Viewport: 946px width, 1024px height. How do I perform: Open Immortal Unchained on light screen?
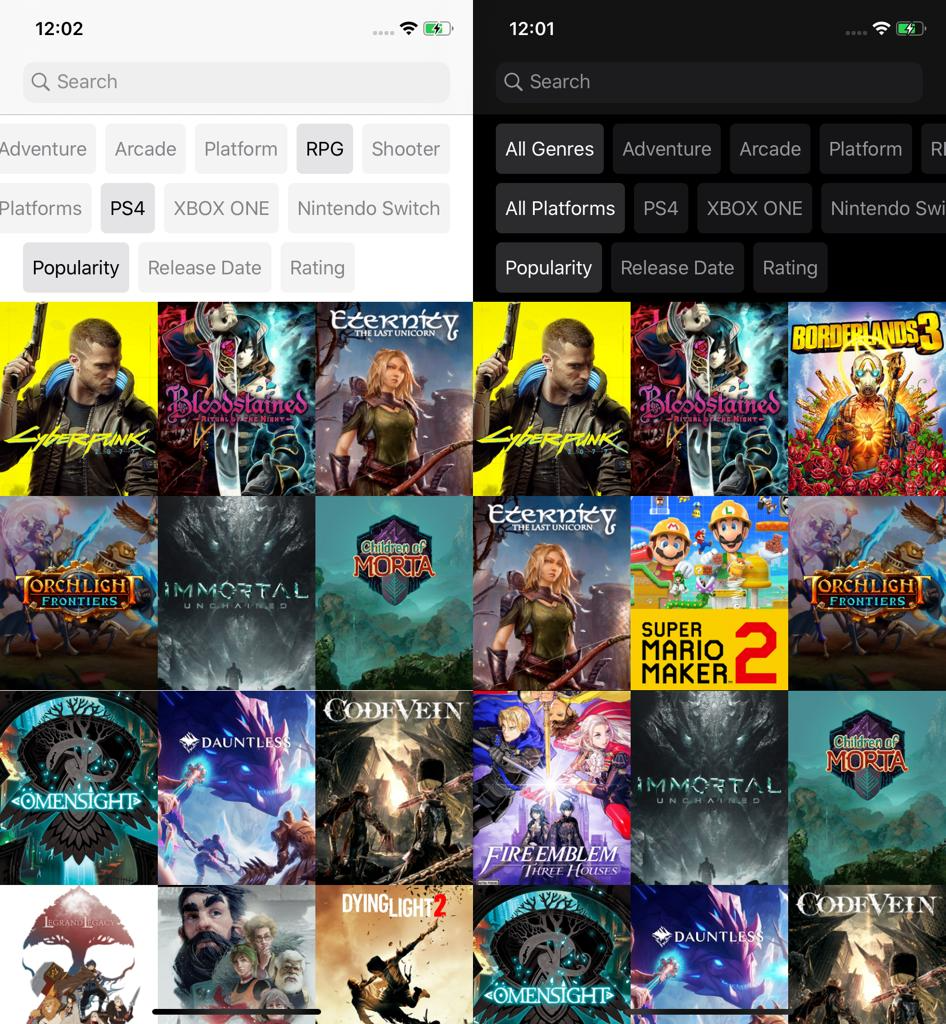pos(236,593)
